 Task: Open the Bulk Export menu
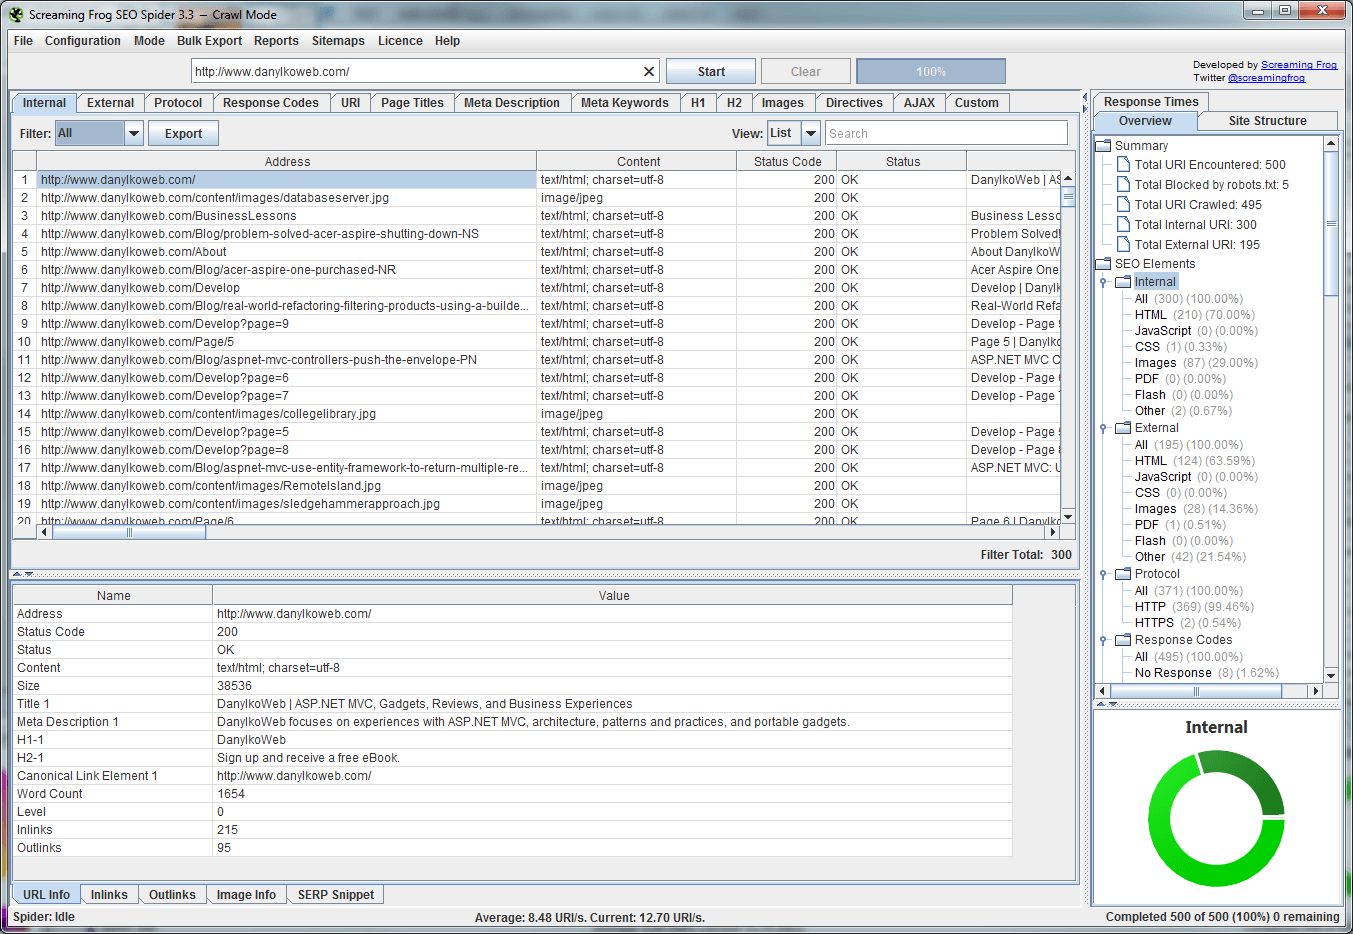pos(209,41)
